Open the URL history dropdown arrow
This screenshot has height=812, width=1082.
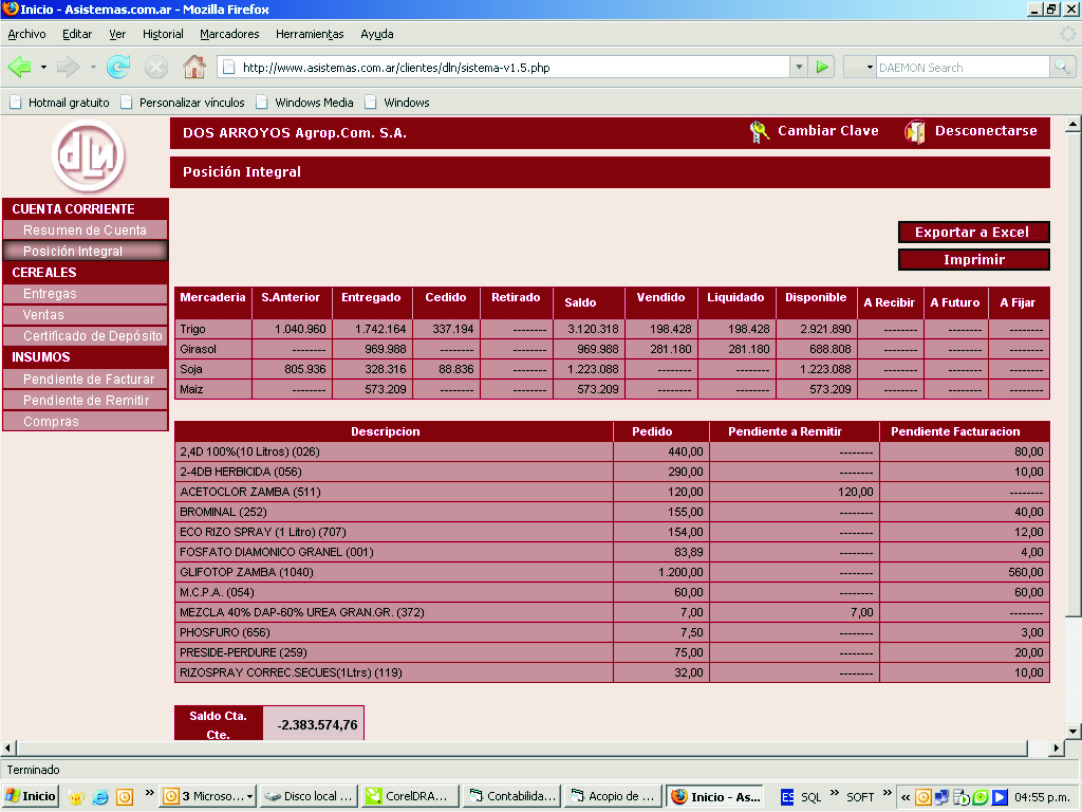coord(799,67)
